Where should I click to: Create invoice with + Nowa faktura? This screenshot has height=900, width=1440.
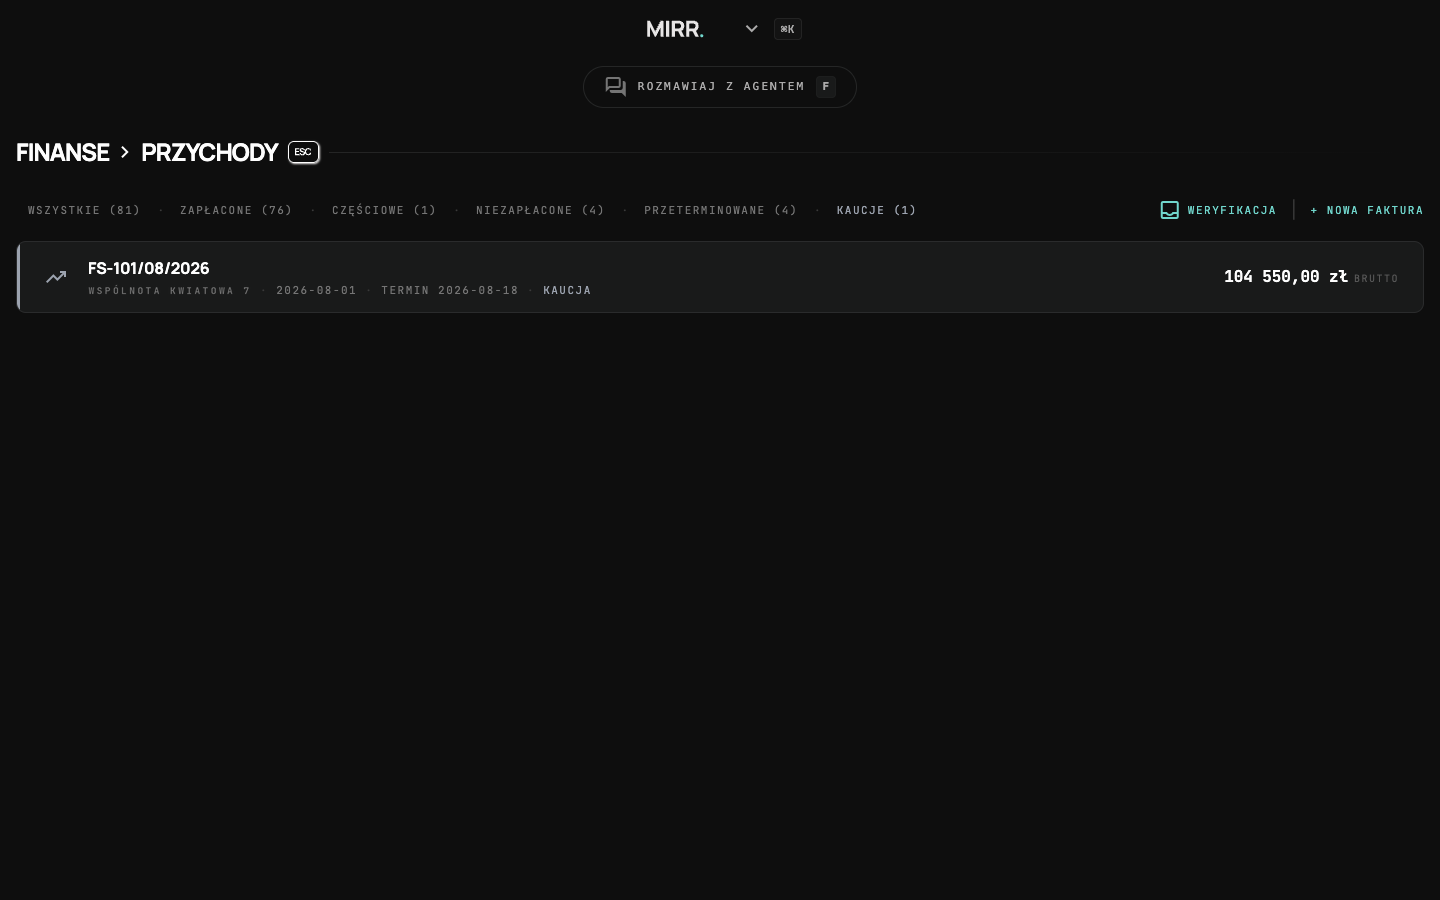pyautogui.click(x=1366, y=210)
